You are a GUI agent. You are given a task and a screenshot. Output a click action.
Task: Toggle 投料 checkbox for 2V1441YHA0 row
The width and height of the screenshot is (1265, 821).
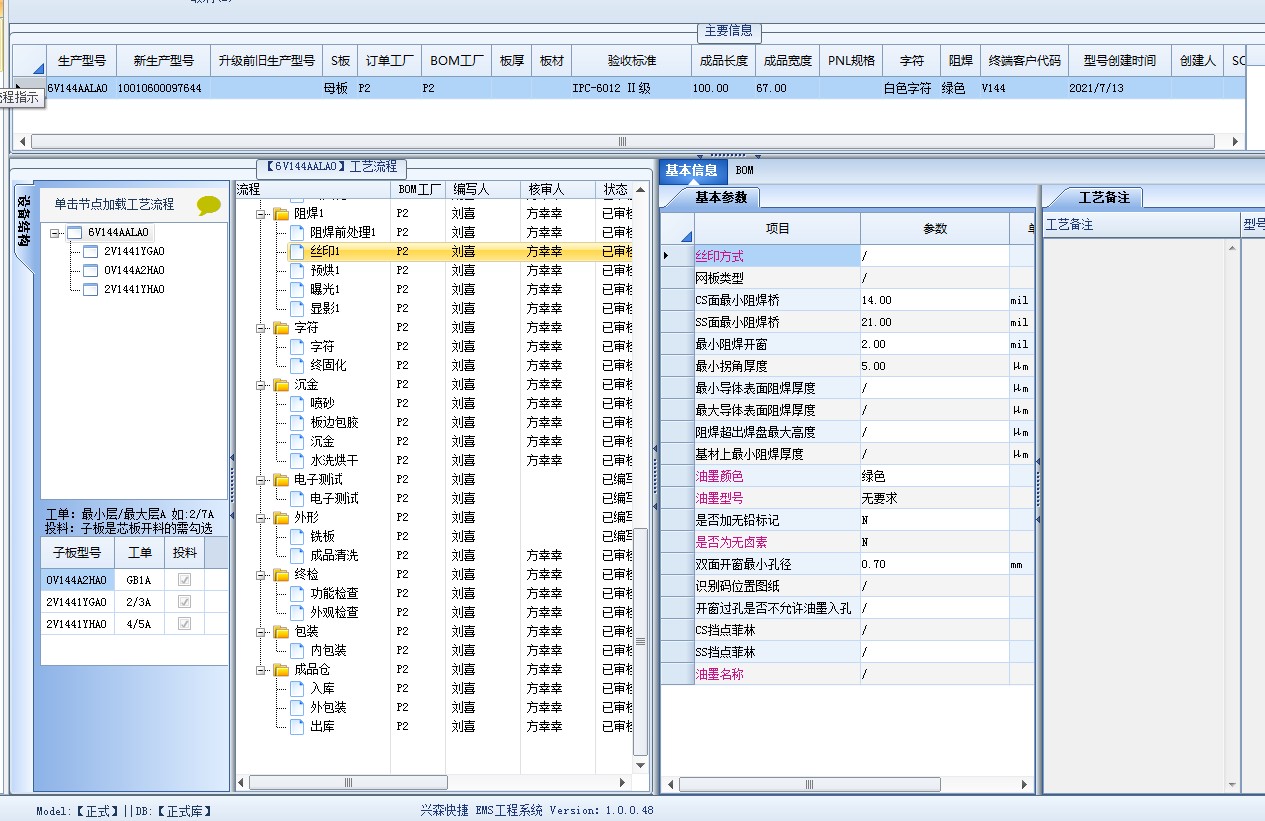click(x=184, y=624)
